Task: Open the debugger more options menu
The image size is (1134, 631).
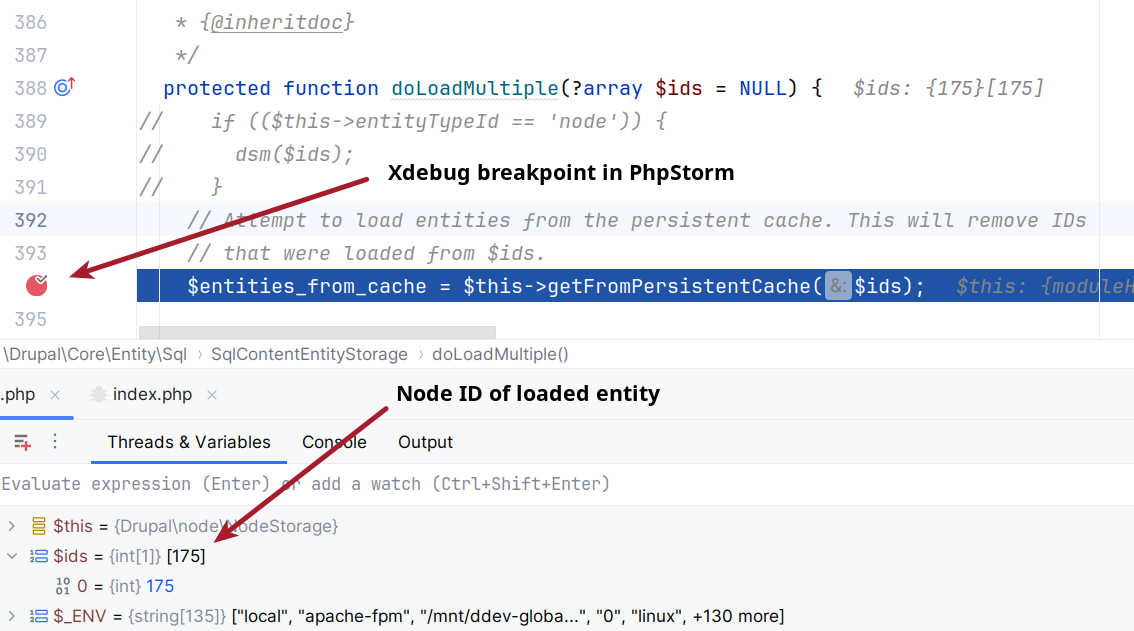Action: [55, 441]
